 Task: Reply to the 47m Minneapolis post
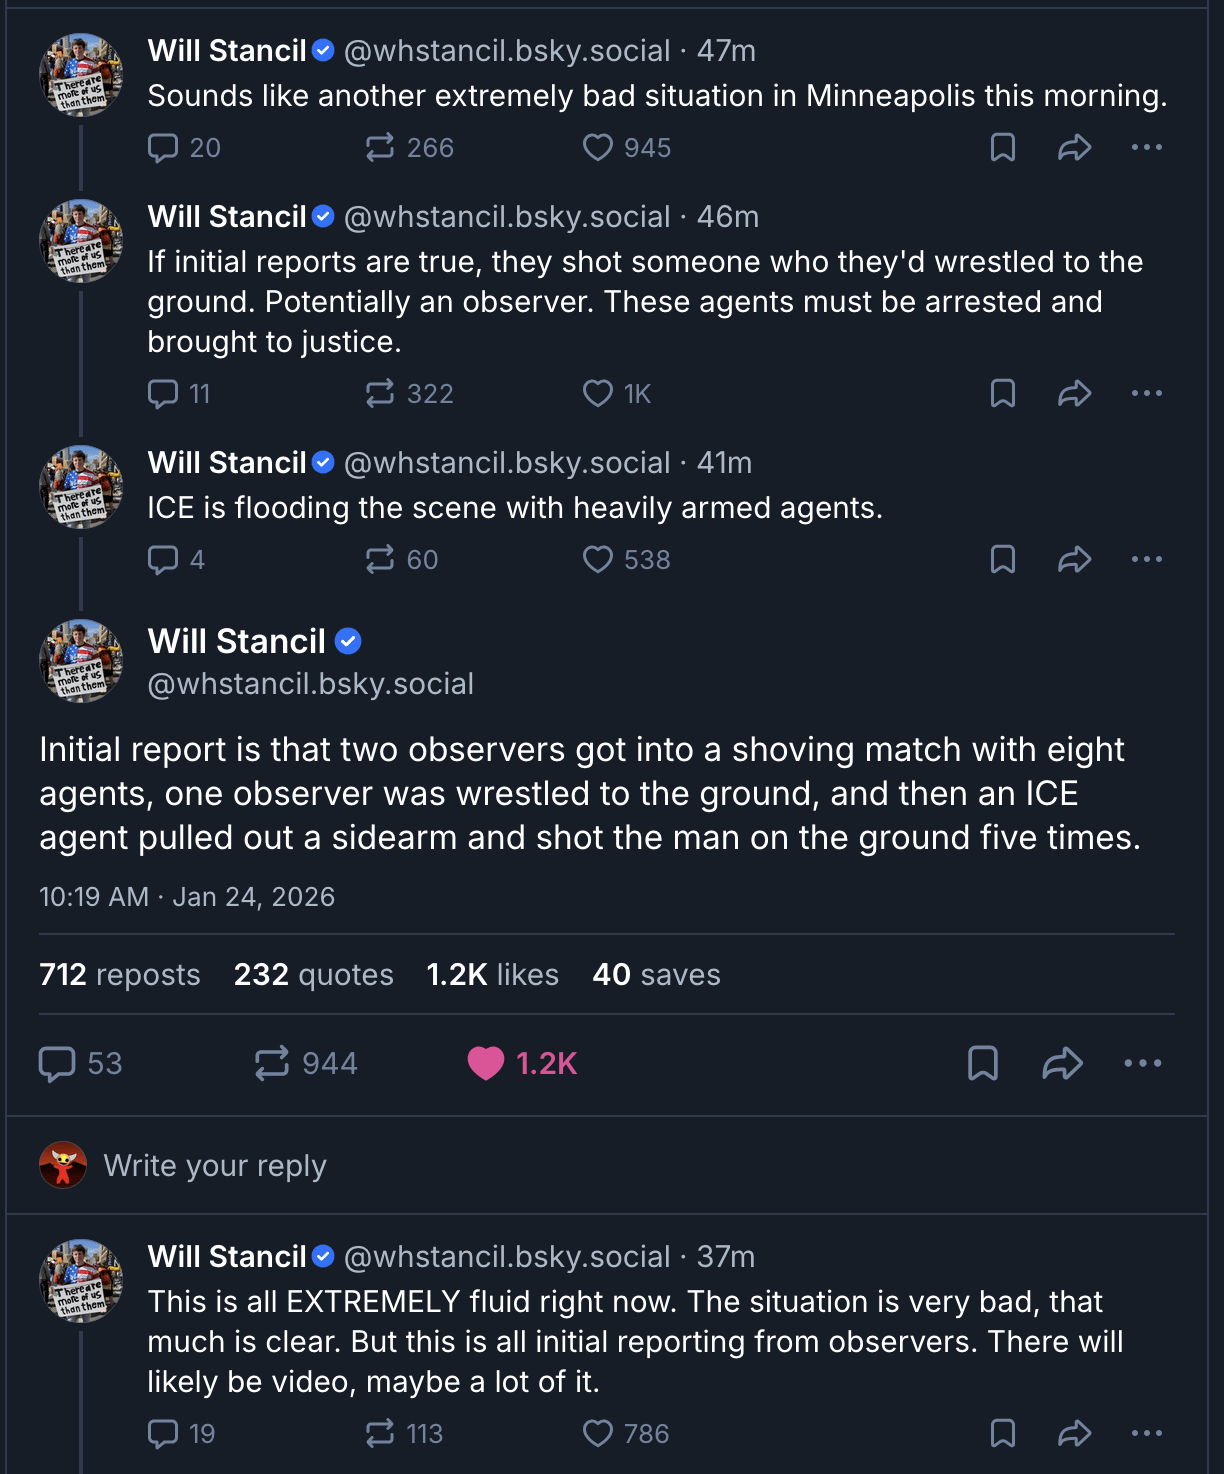pyautogui.click(x=163, y=148)
